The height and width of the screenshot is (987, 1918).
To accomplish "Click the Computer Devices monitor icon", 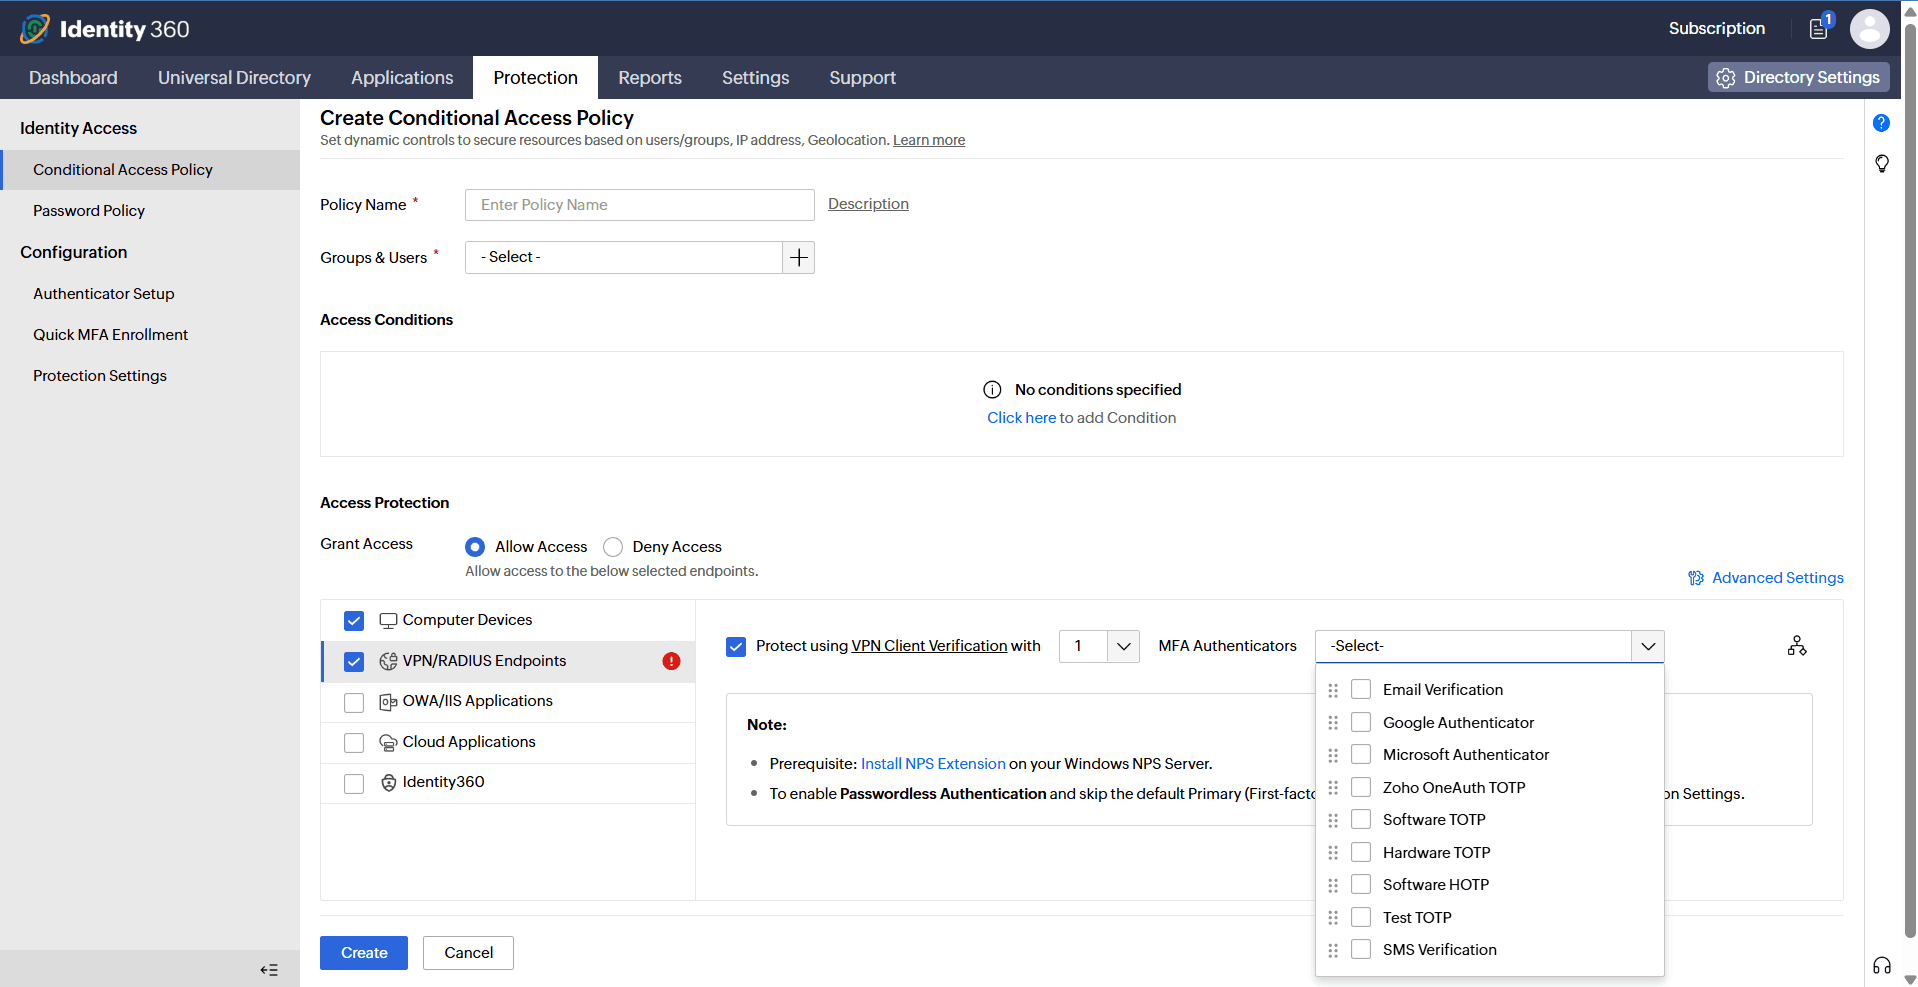I will [388, 621].
